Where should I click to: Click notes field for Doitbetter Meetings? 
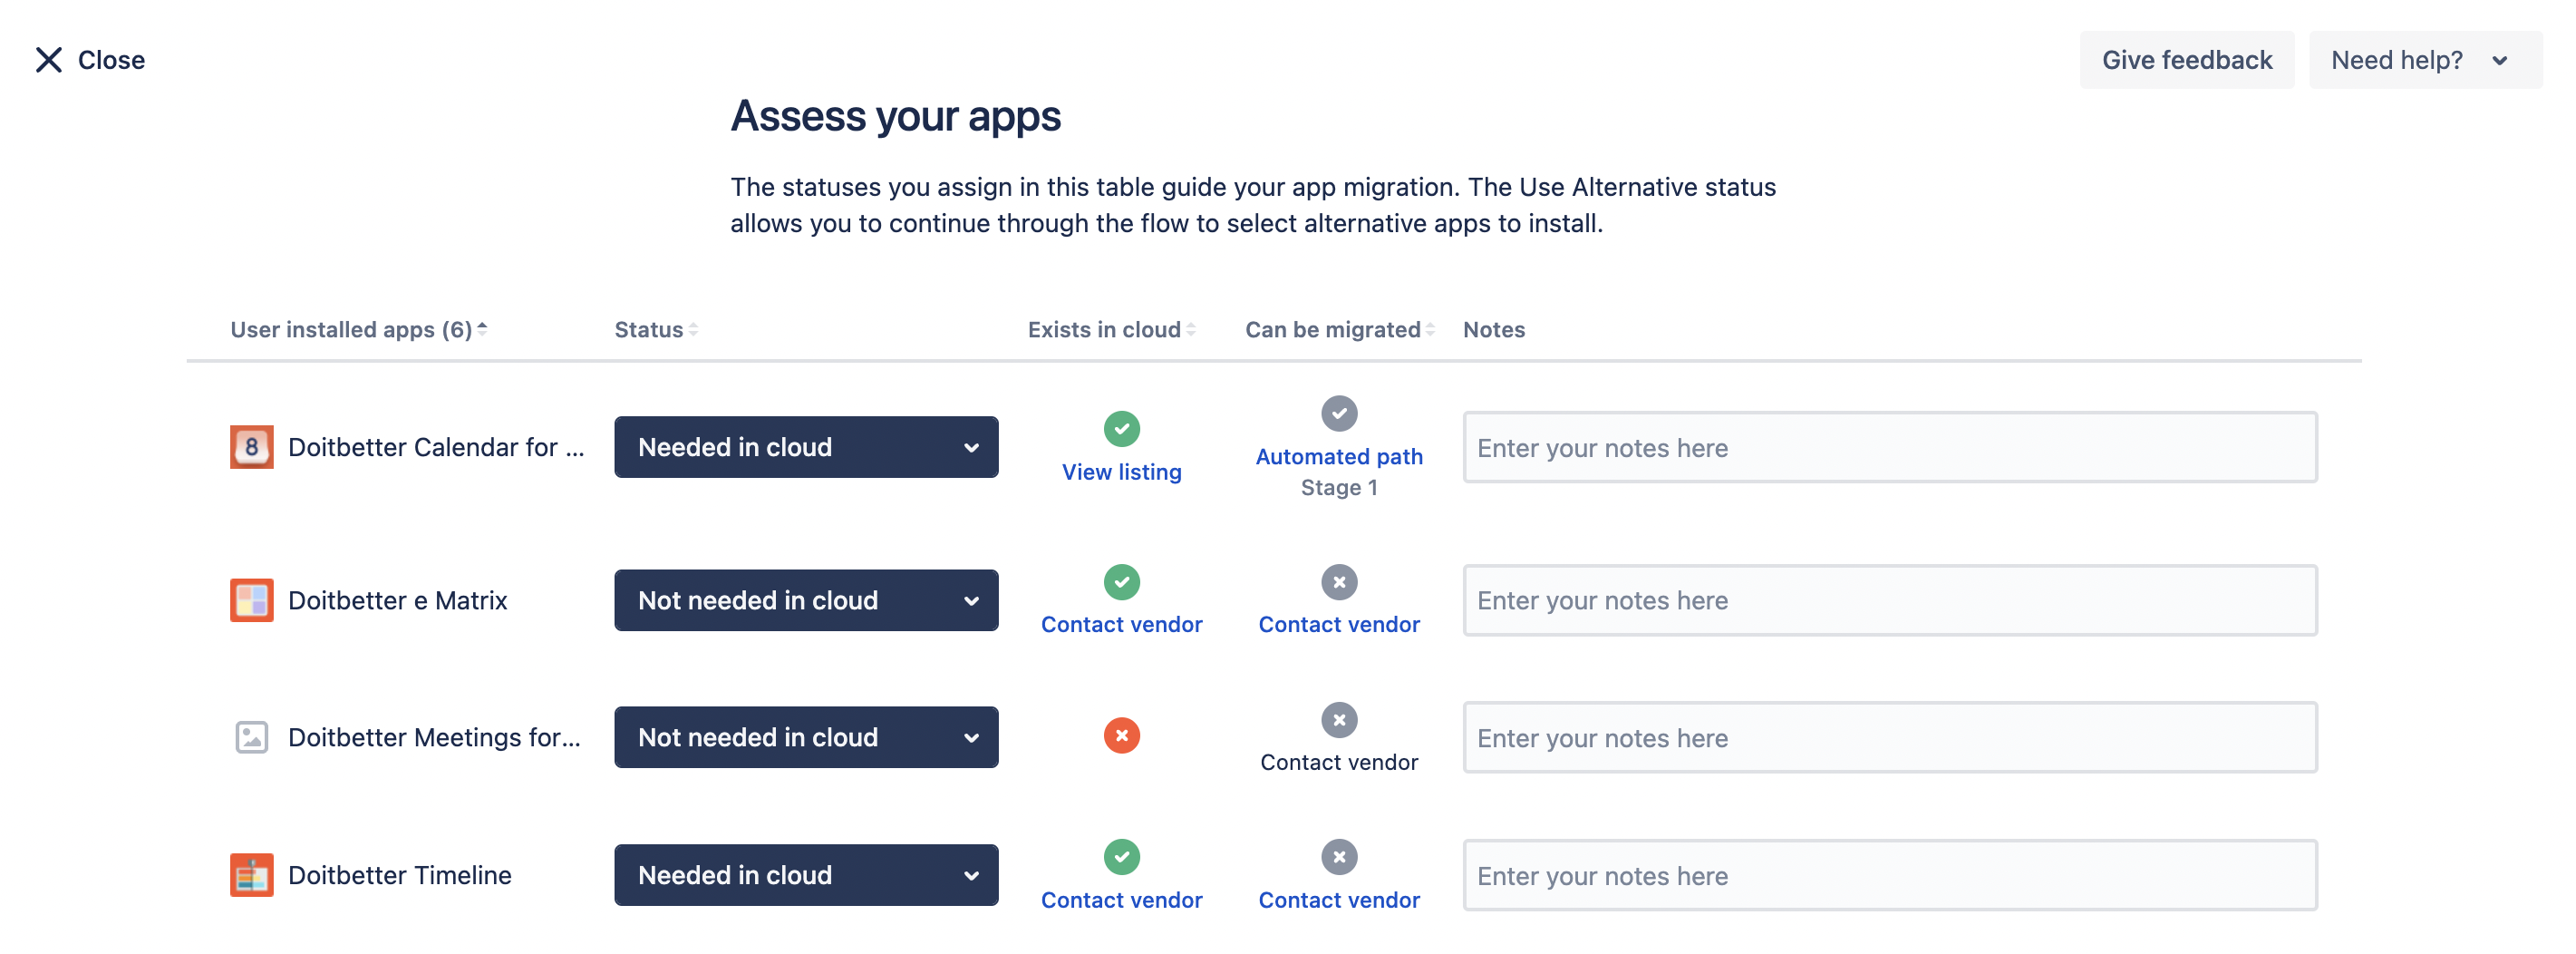pyautogui.click(x=1889, y=738)
